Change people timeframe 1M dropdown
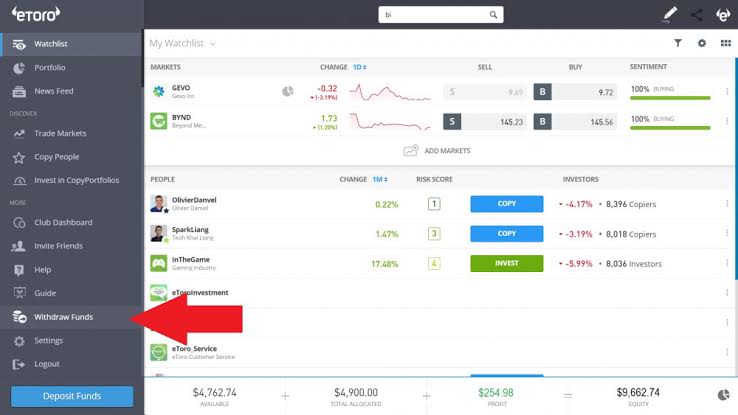The height and width of the screenshot is (415, 738). tap(380, 179)
